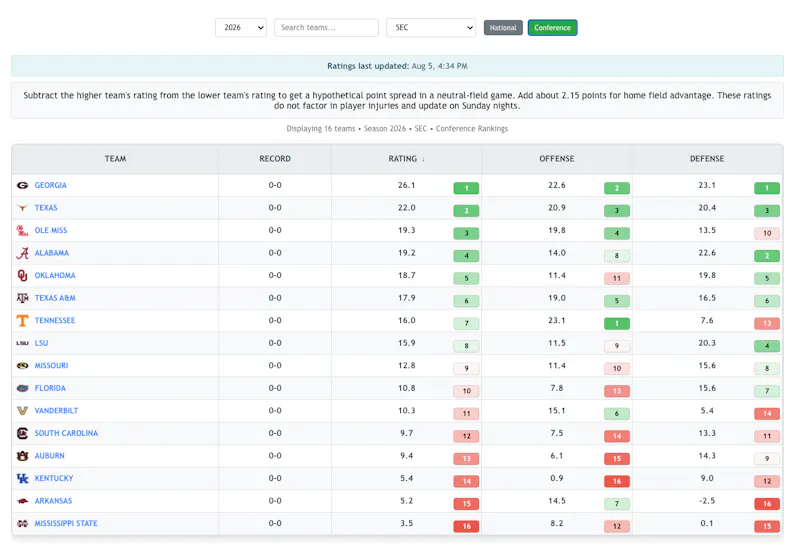Open the Alabama team link
This screenshot has height=550, width=800.
coord(52,253)
